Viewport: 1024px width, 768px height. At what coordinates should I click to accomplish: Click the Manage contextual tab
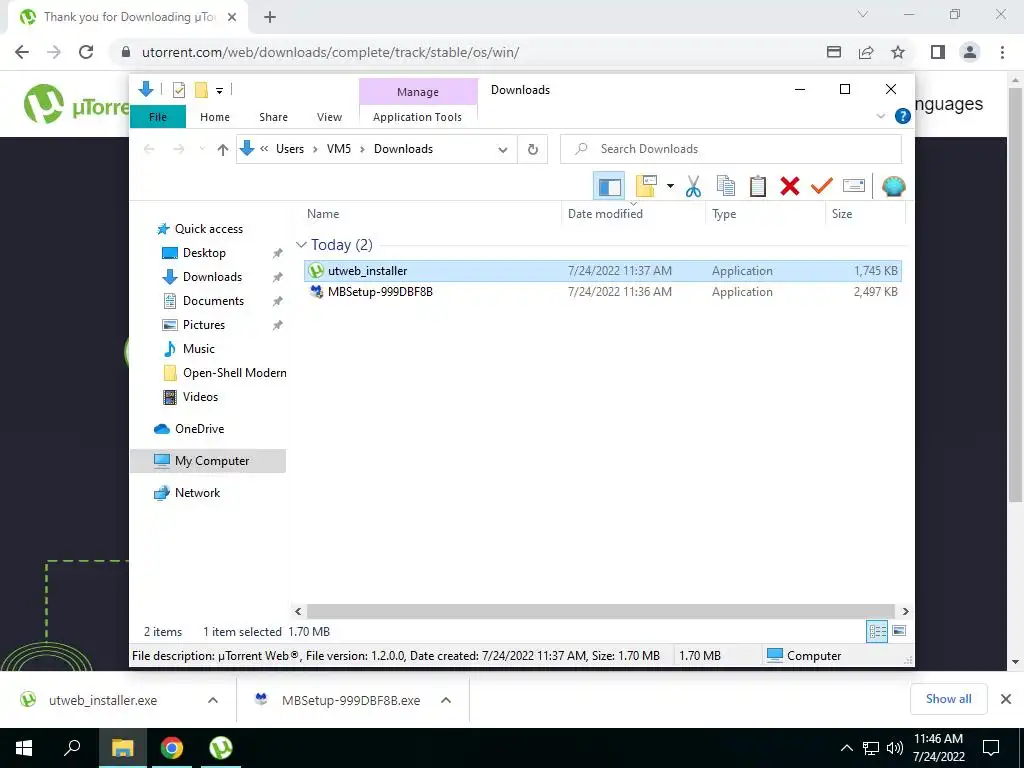(418, 92)
